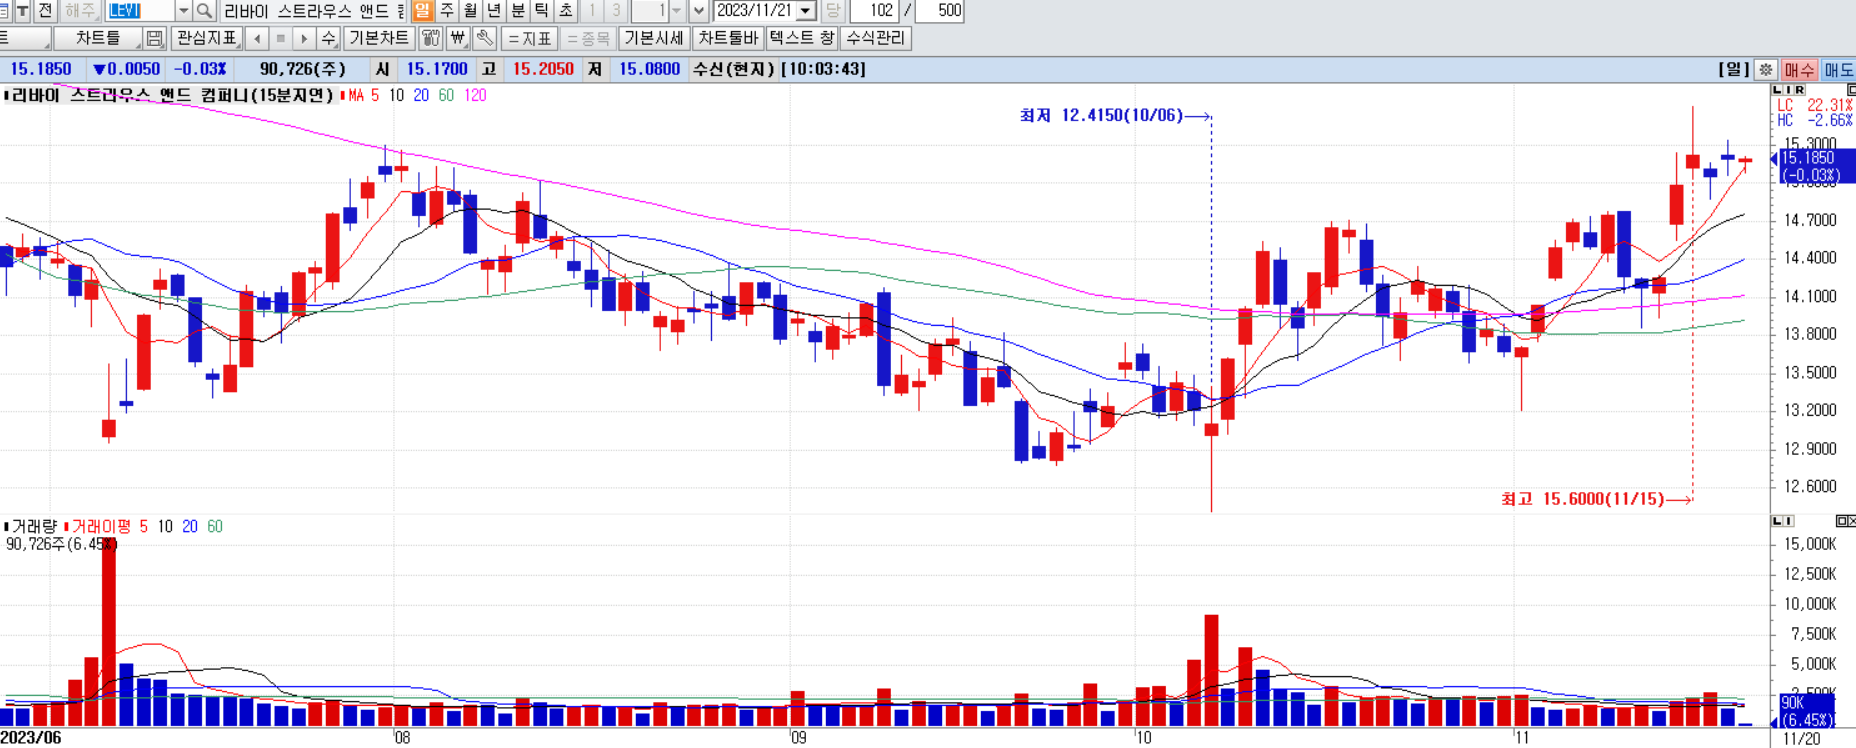Open the 텍스트 창 menu
This screenshot has height=748, width=1856.
802,38
